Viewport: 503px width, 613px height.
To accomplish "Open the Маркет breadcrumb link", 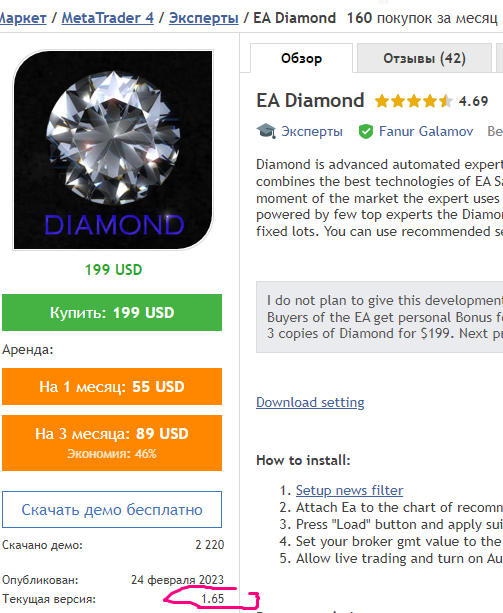I will [x=23, y=18].
